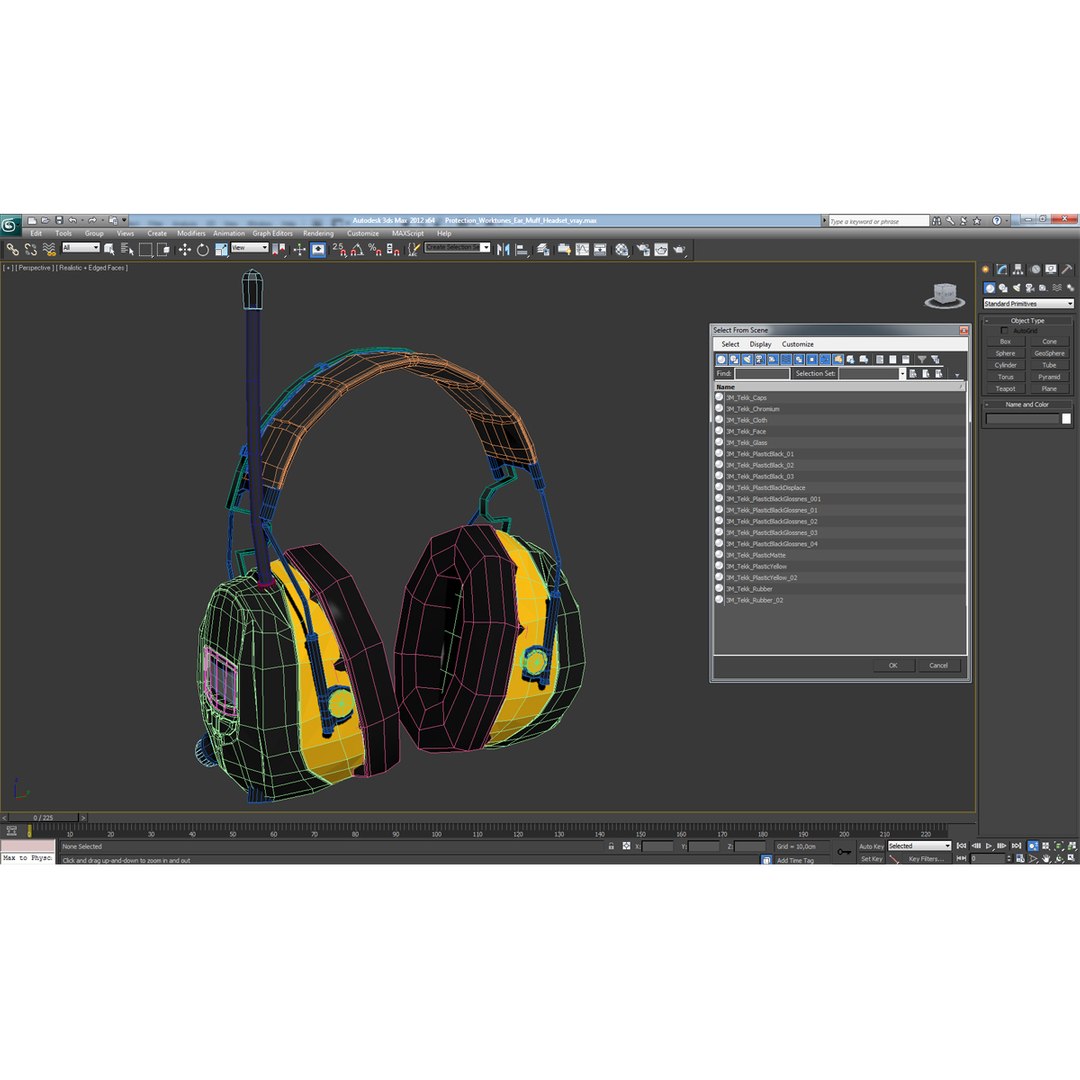Open the Display menu in Select From Scene

[x=760, y=344]
